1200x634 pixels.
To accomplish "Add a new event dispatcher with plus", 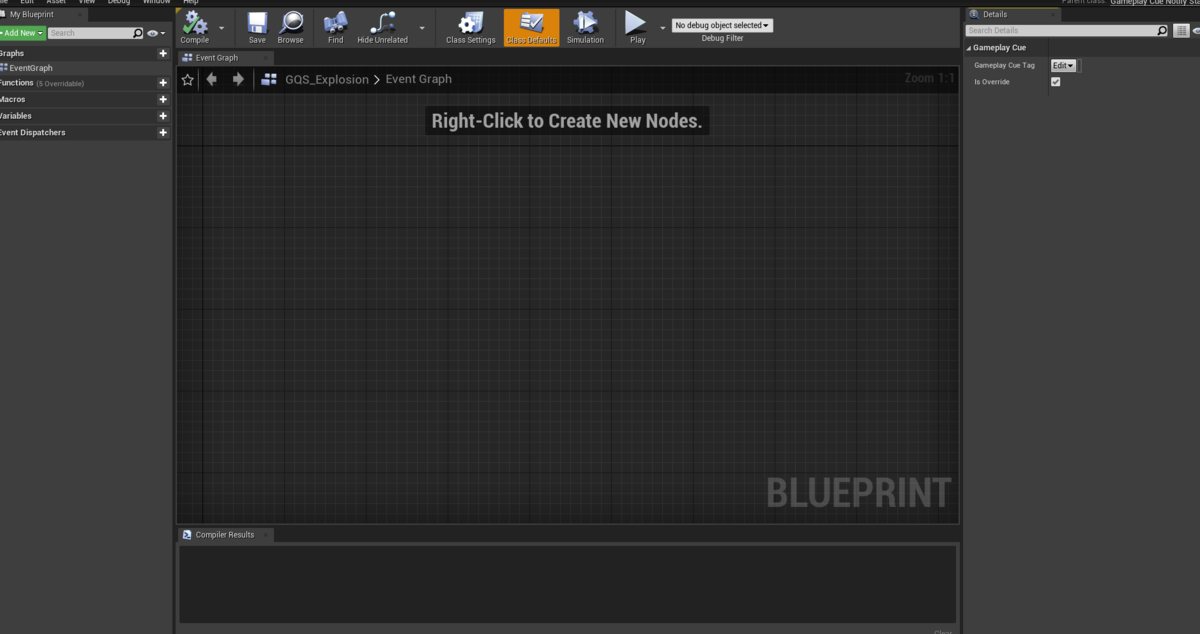I will 163,132.
